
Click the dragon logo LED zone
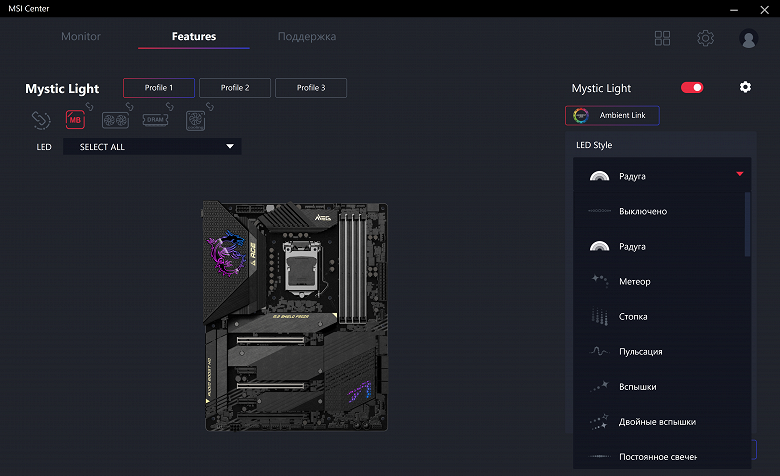(x=226, y=253)
